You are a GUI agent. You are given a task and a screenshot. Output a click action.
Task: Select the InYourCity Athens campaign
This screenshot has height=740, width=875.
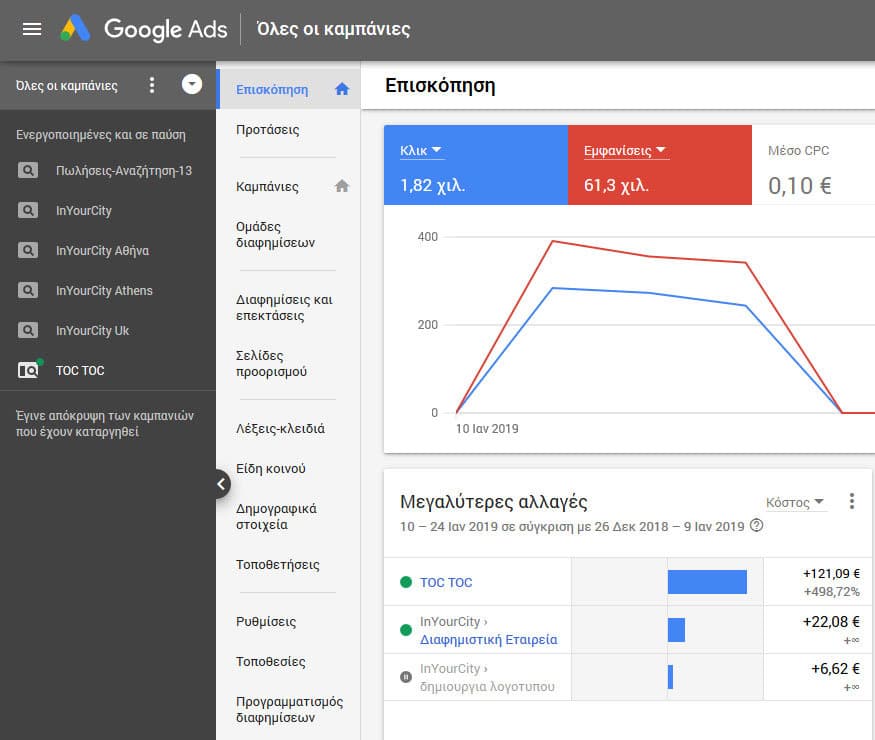point(104,290)
